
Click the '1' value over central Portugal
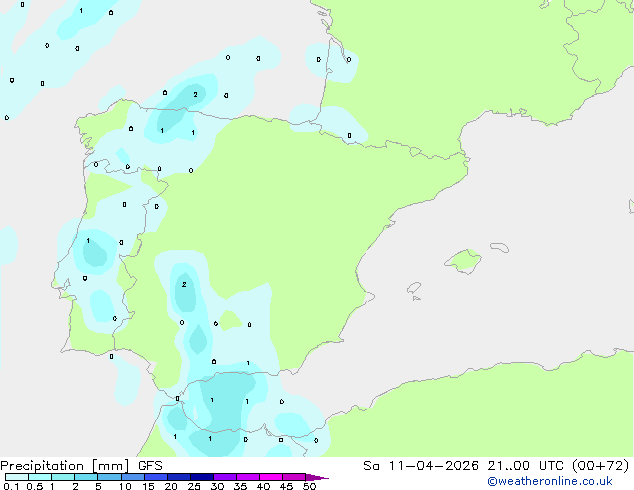(88, 241)
